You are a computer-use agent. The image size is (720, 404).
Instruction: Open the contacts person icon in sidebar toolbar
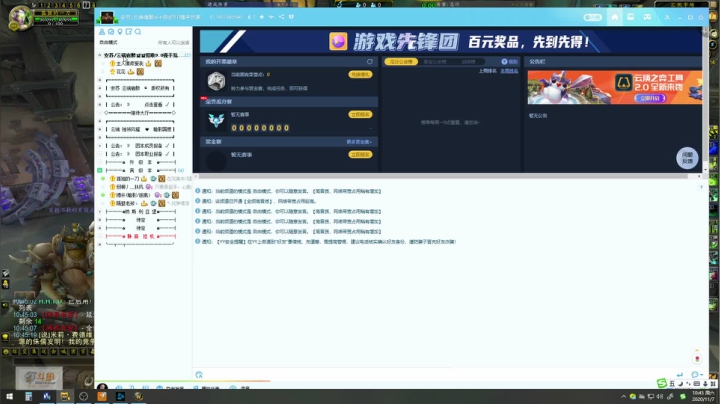[102, 32]
